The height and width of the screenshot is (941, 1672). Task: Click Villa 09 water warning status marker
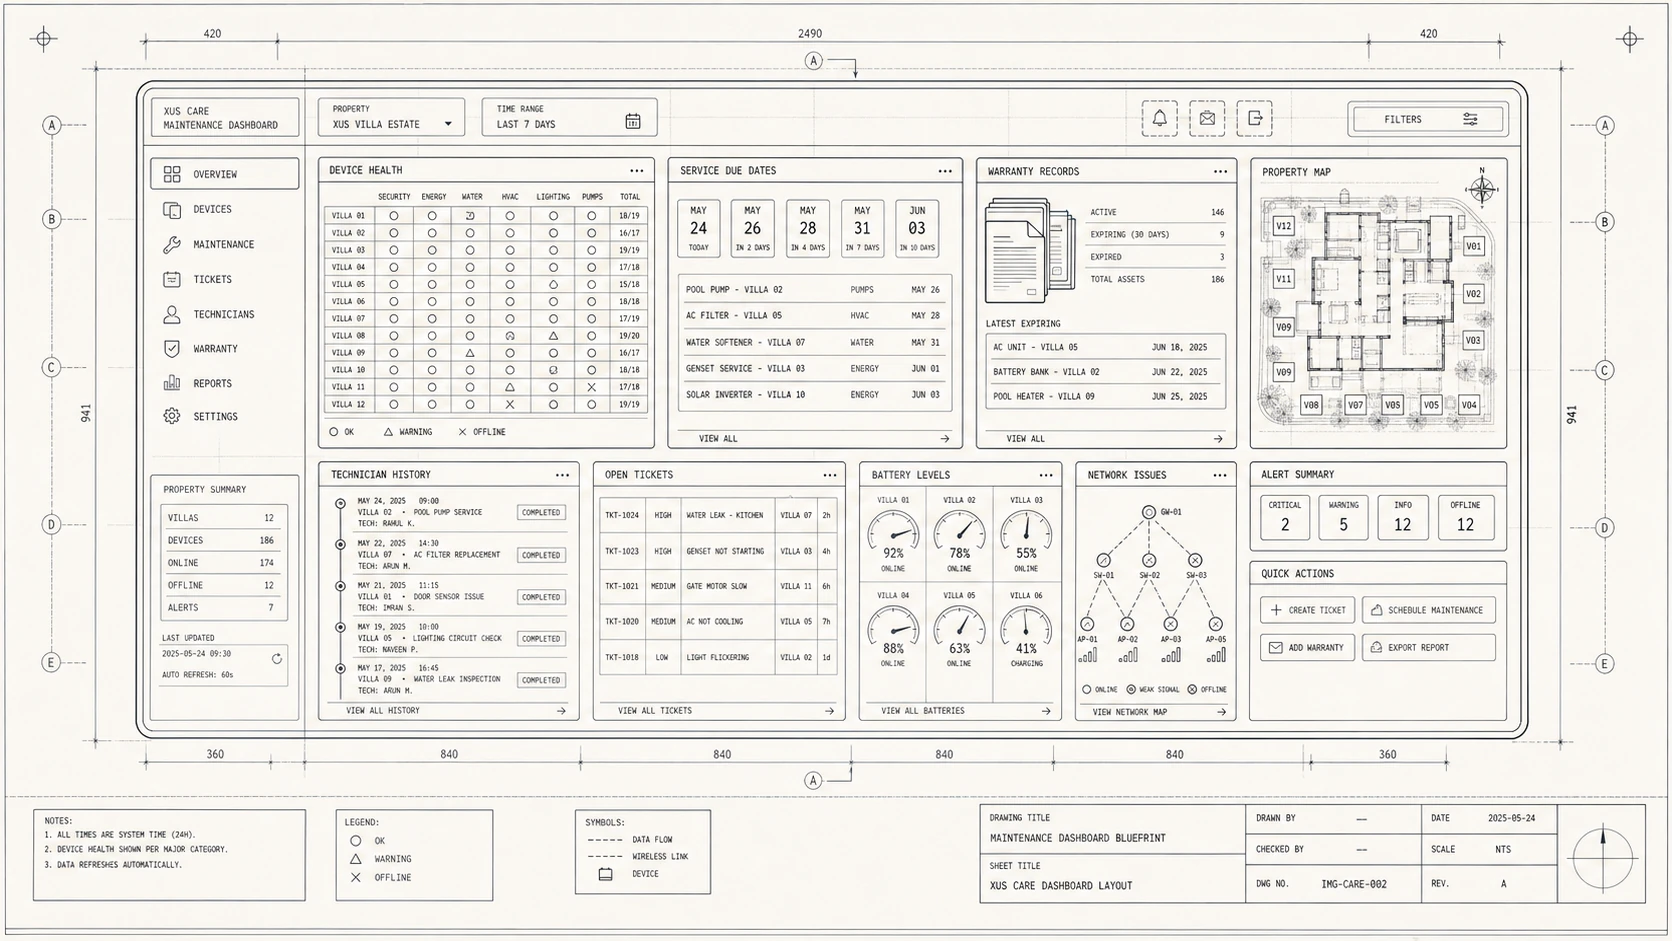point(470,353)
